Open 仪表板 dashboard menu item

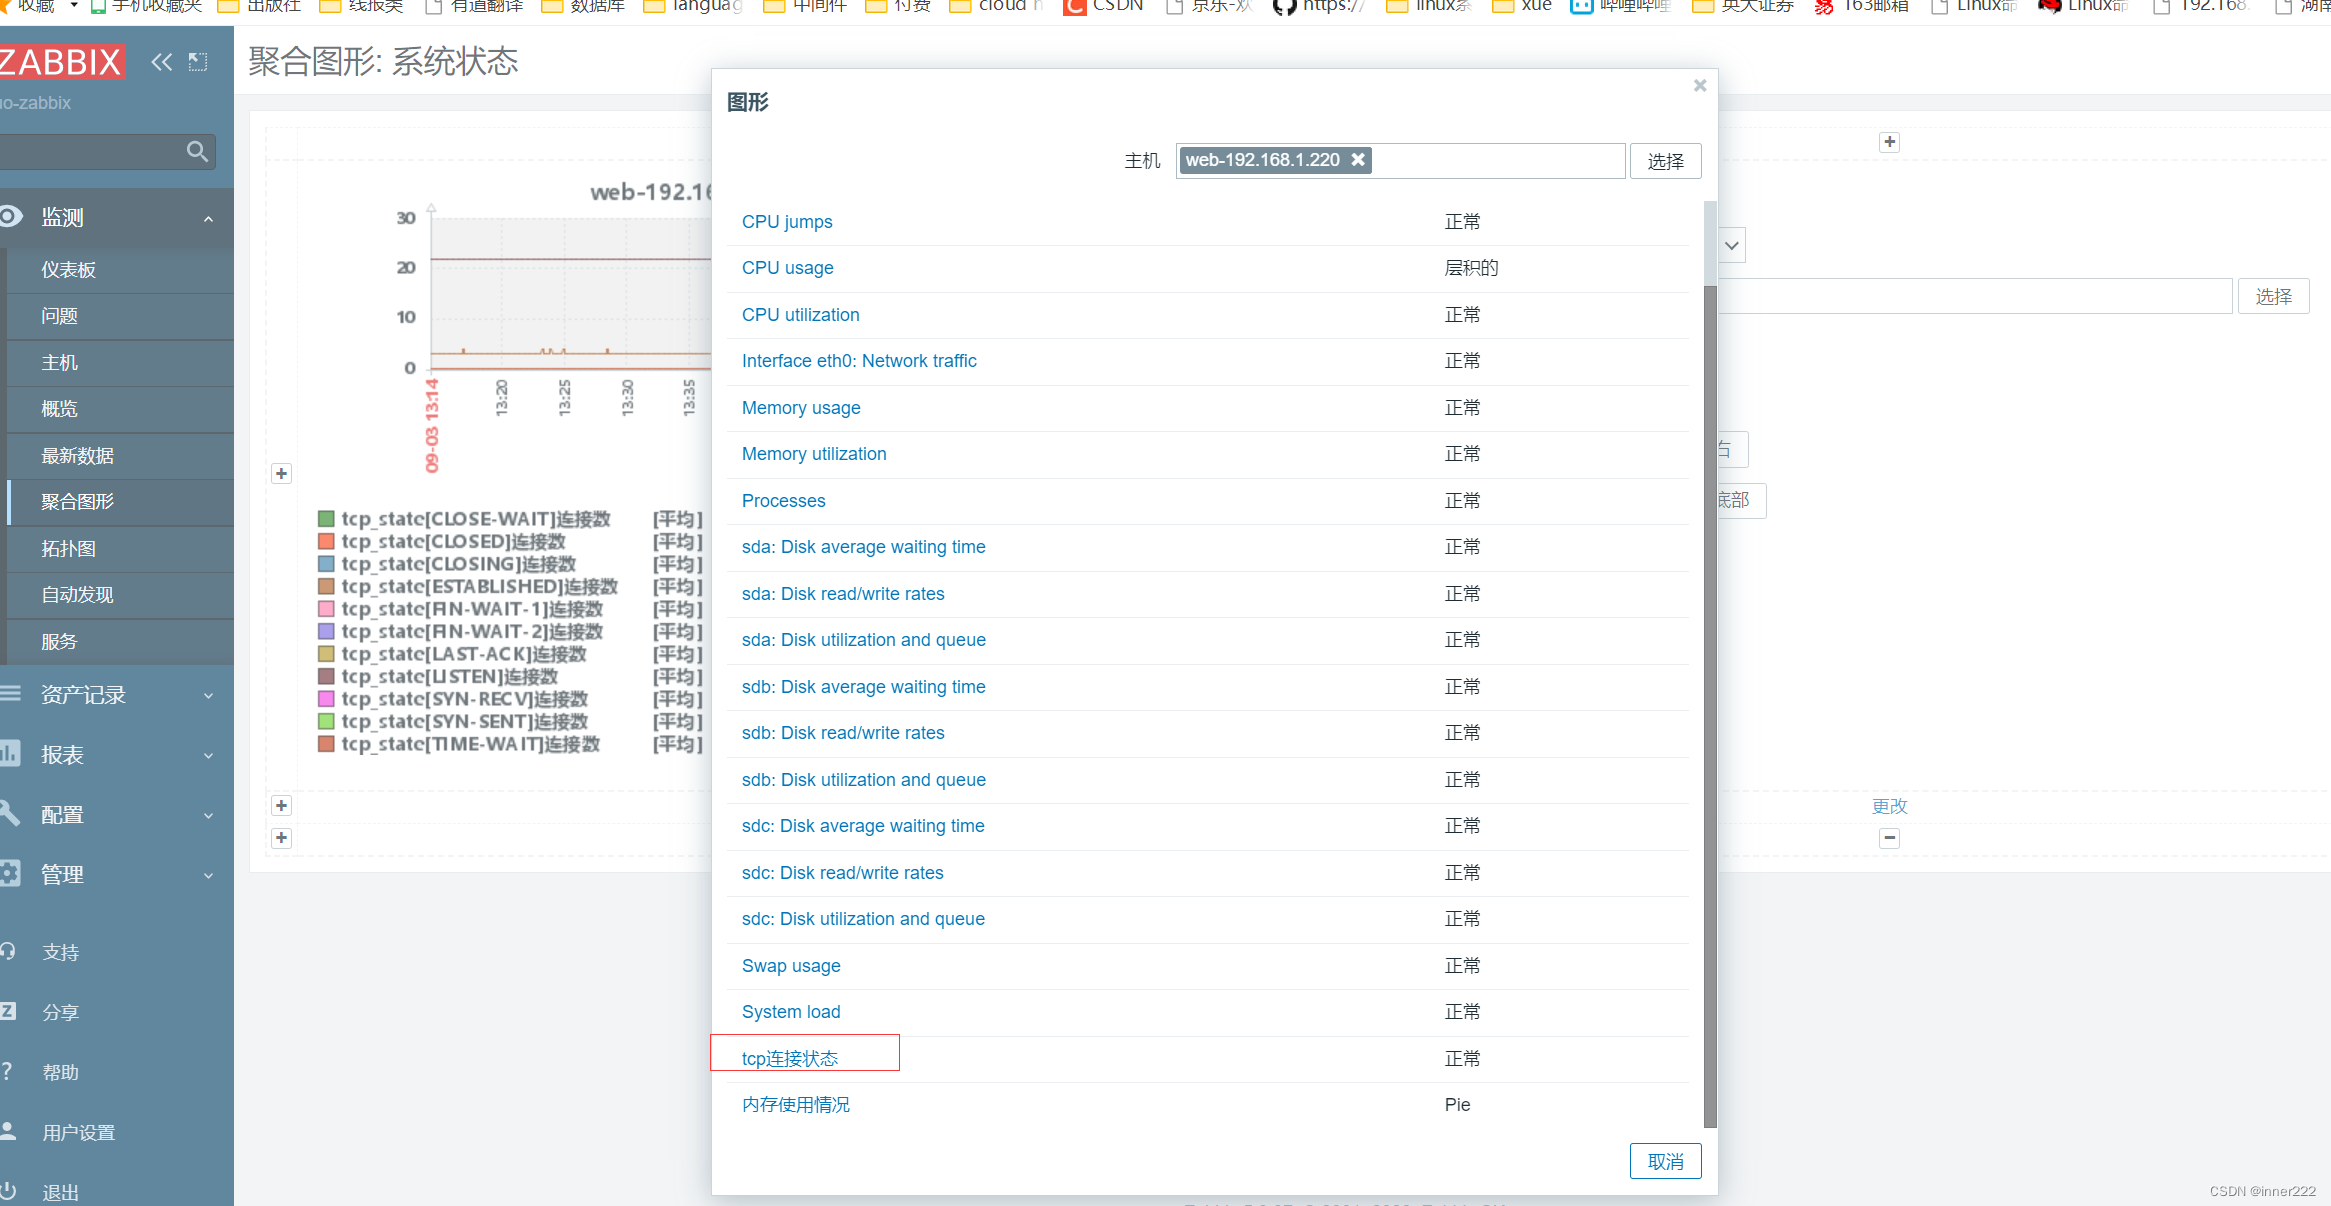tap(68, 270)
